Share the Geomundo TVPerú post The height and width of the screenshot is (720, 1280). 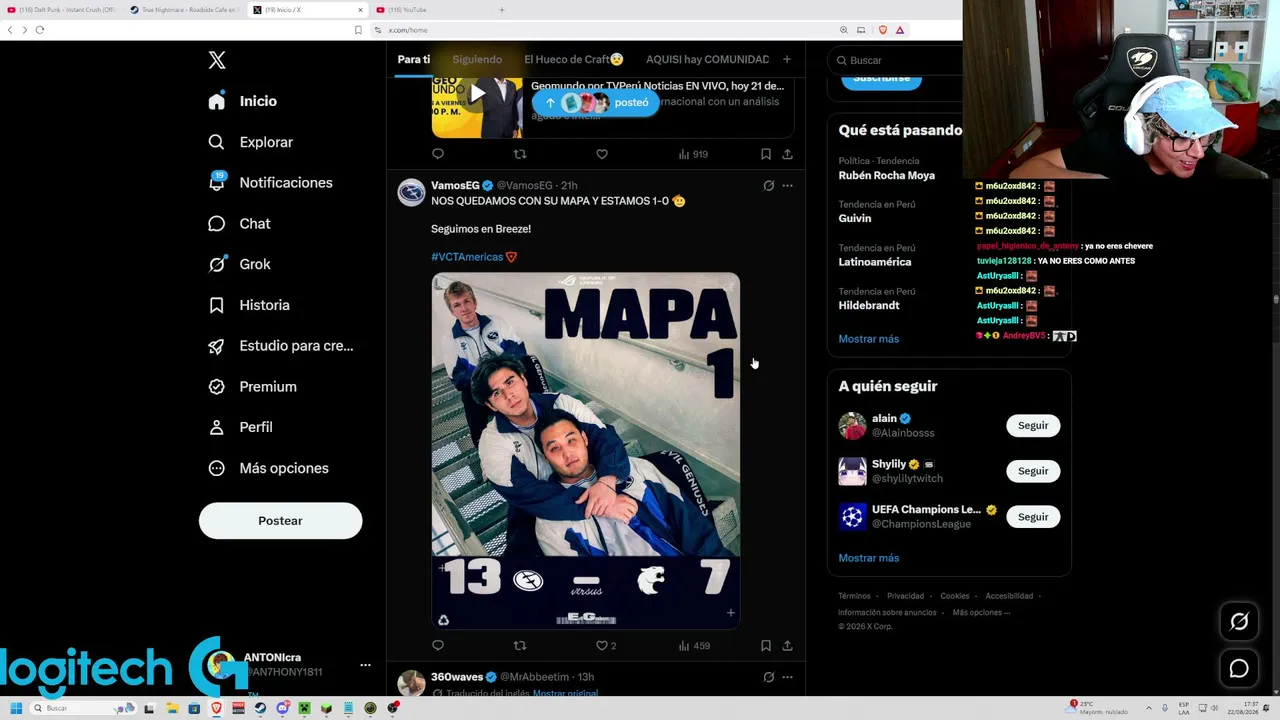click(788, 154)
